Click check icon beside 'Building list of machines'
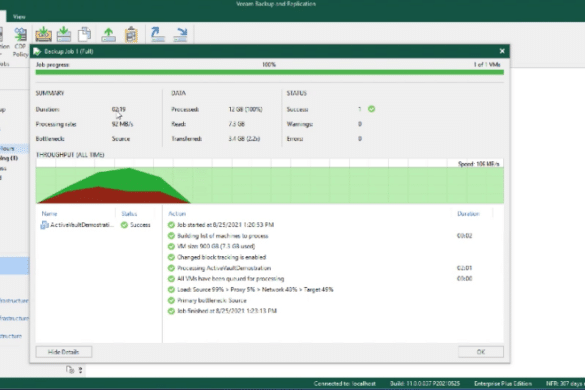The image size is (585, 390). 171,235
